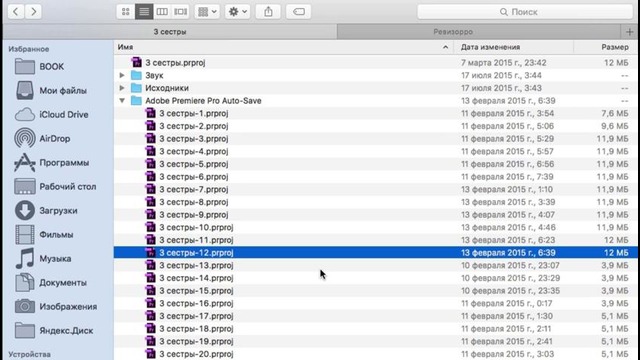The image size is (640, 360).
Task: Switch to Cover Flow view mode
Action: click(180, 11)
